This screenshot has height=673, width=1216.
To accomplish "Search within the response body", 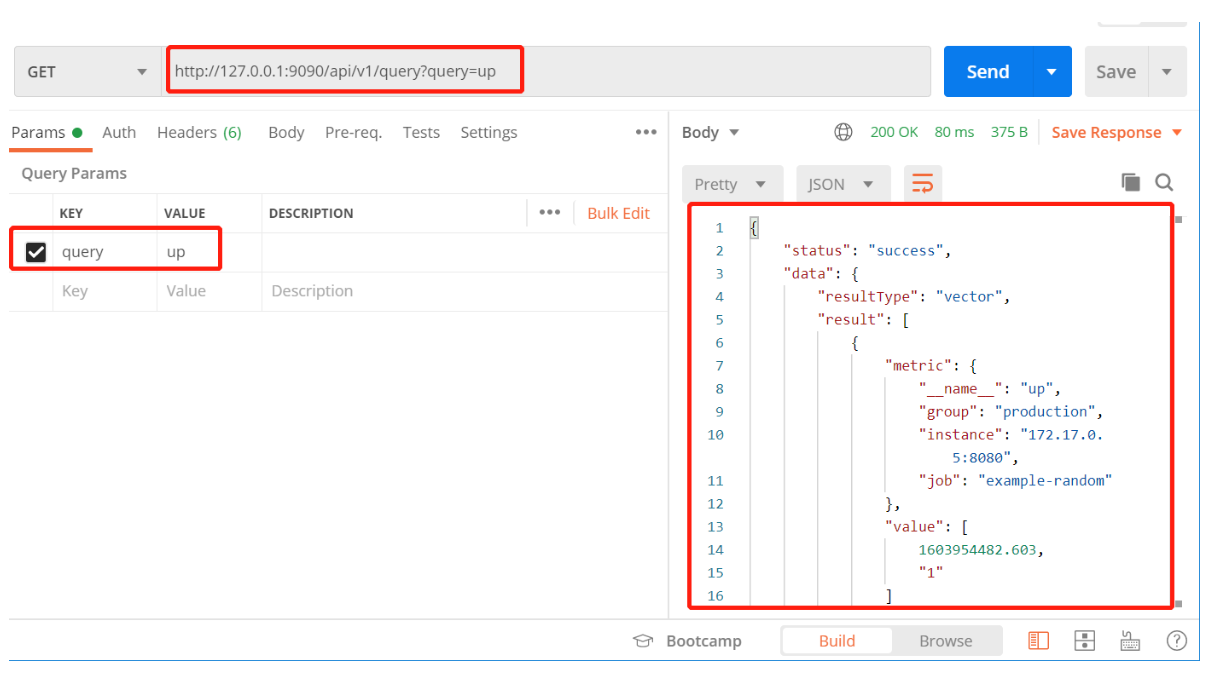I will 1164,182.
